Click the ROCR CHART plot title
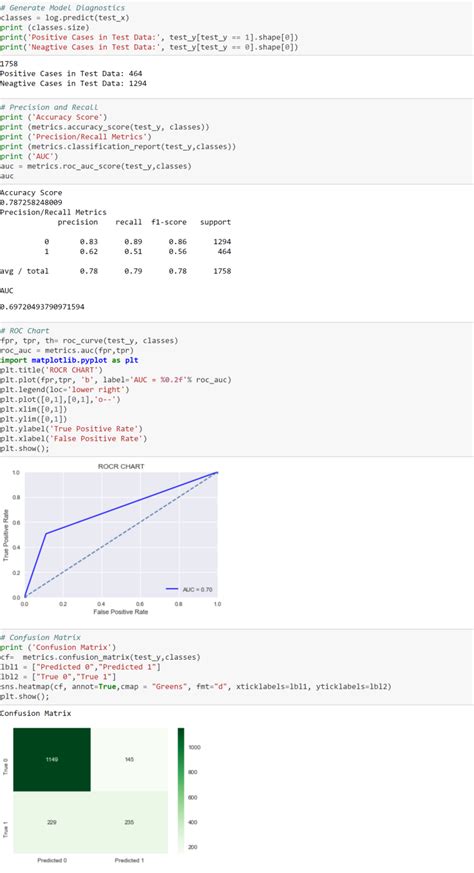The image size is (474, 873). (x=121, y=466)
